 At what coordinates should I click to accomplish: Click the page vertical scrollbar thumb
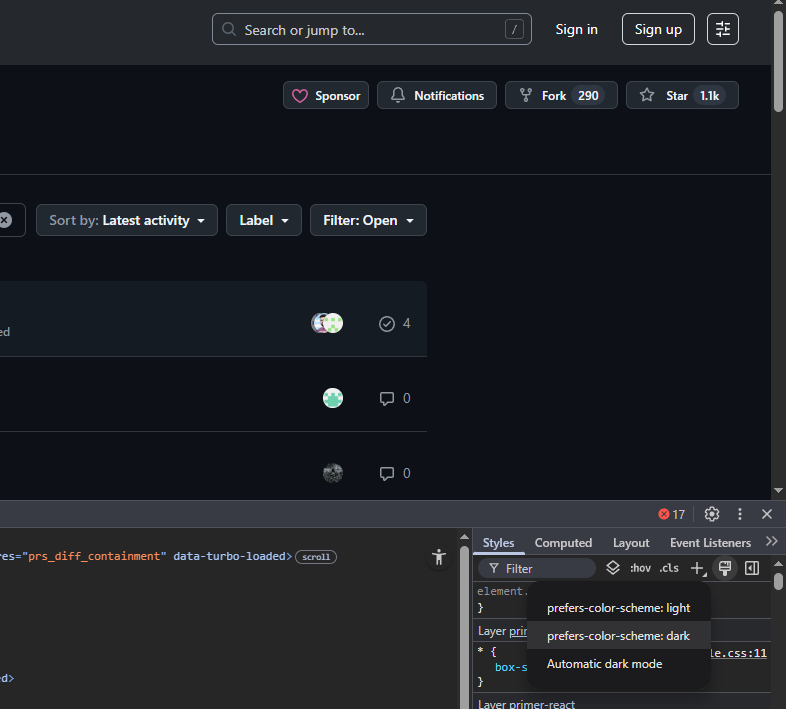[778, 63]
